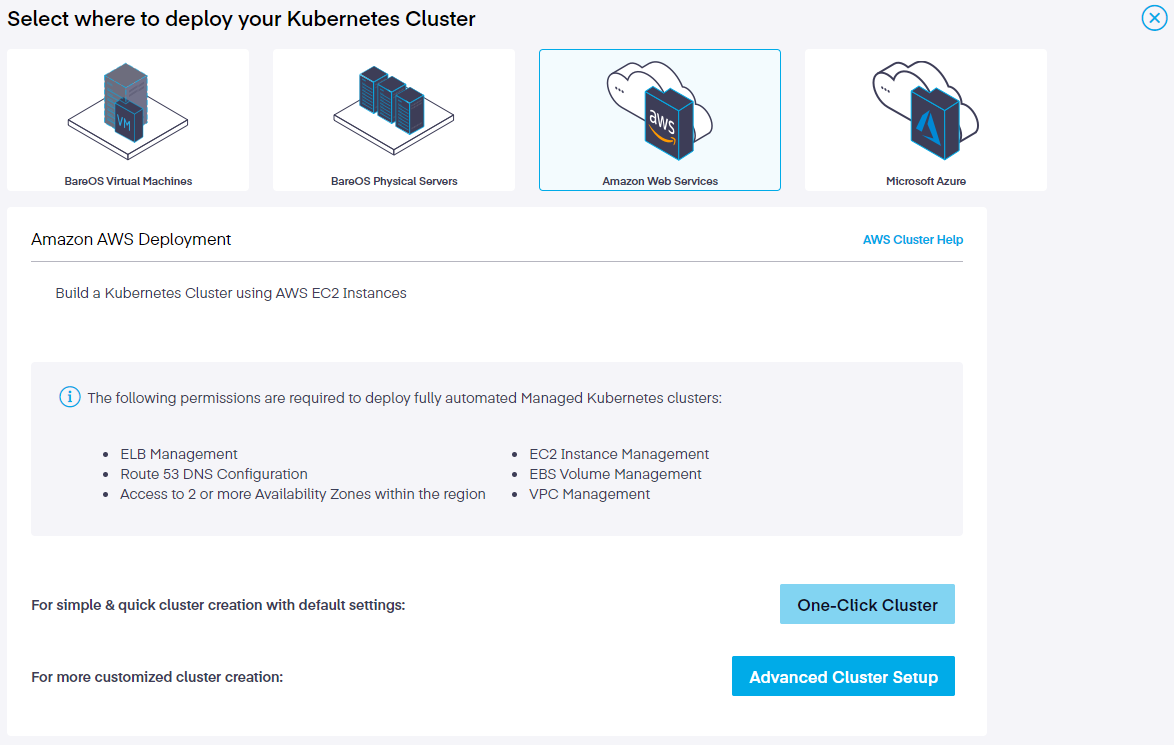Click the Amazon AWS Deployment heading

click(x=131, y=240)
